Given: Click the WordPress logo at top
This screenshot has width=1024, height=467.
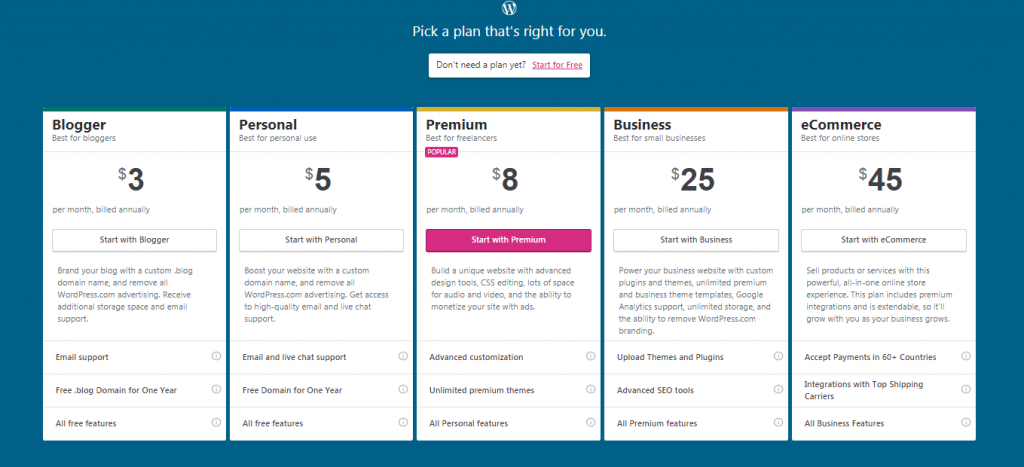Looking at the screenshot, I should point(509,8).
